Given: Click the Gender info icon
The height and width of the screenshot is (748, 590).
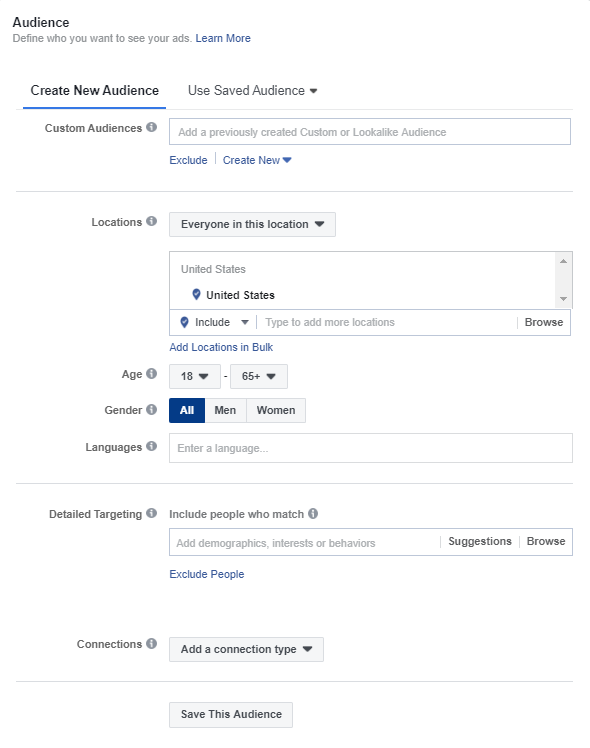Looking at the screenshot, I should [x=151, y=409].
